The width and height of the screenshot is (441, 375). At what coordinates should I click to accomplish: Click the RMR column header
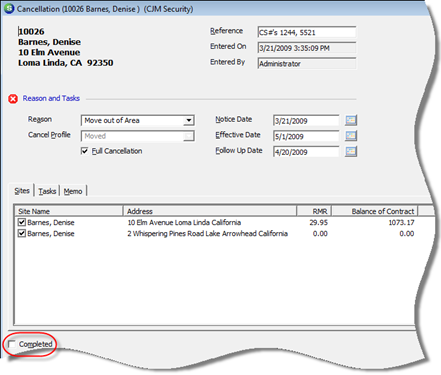click(x=314, y=211)
